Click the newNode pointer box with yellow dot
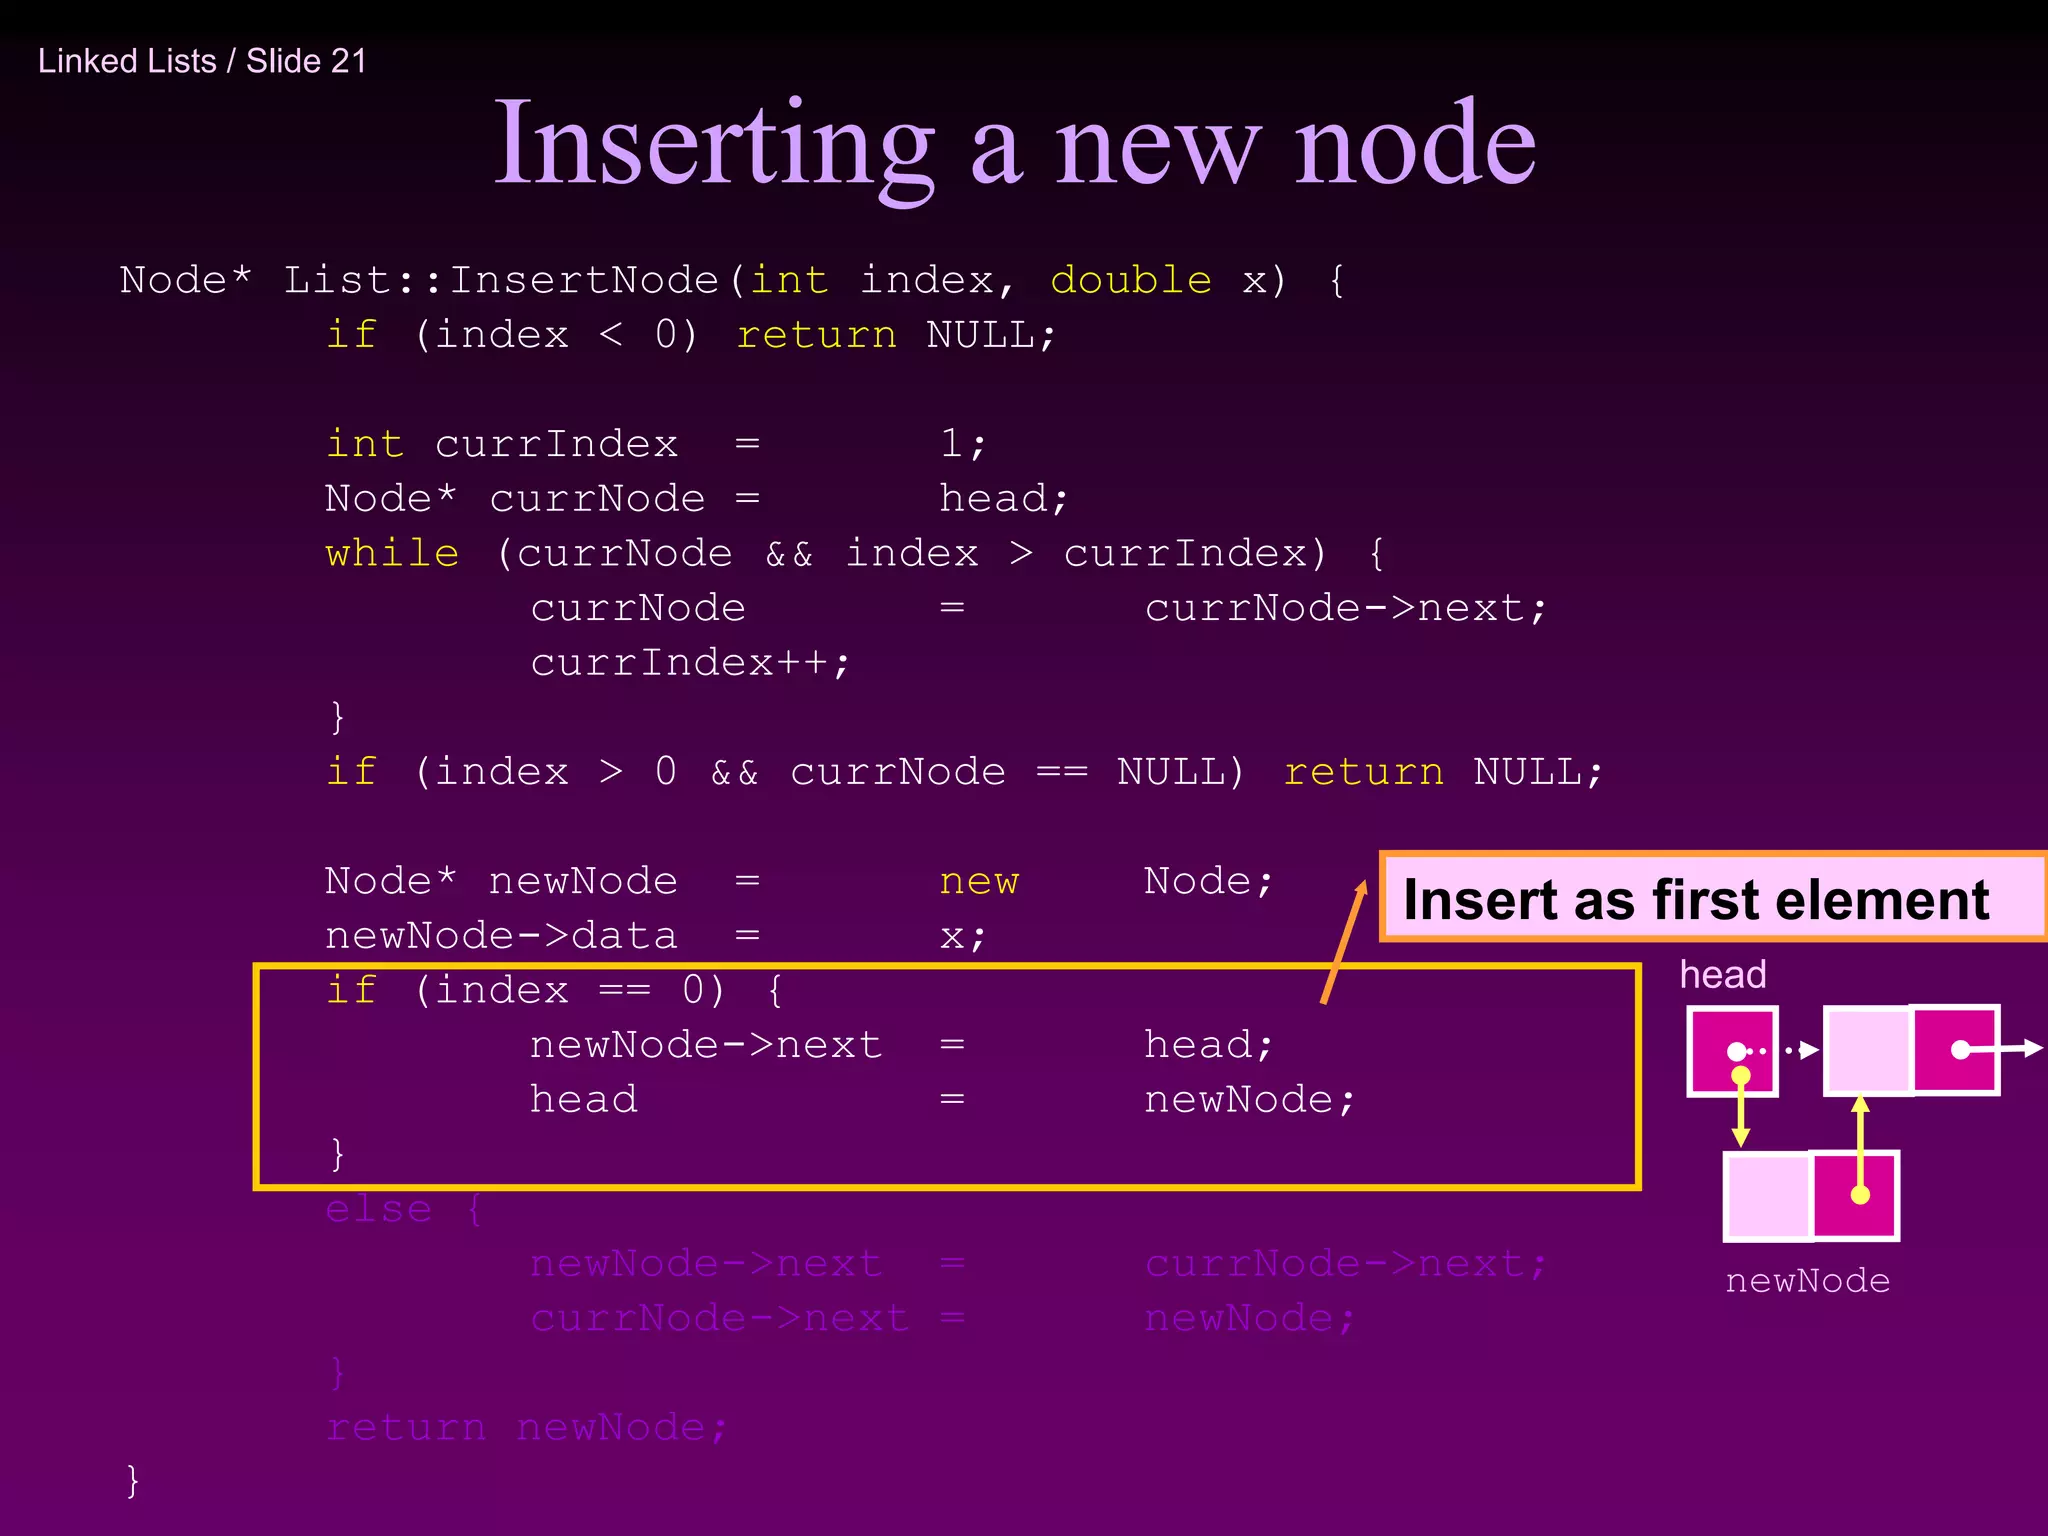The image size is (2048, 1536). click(x=1855, y=1195)
